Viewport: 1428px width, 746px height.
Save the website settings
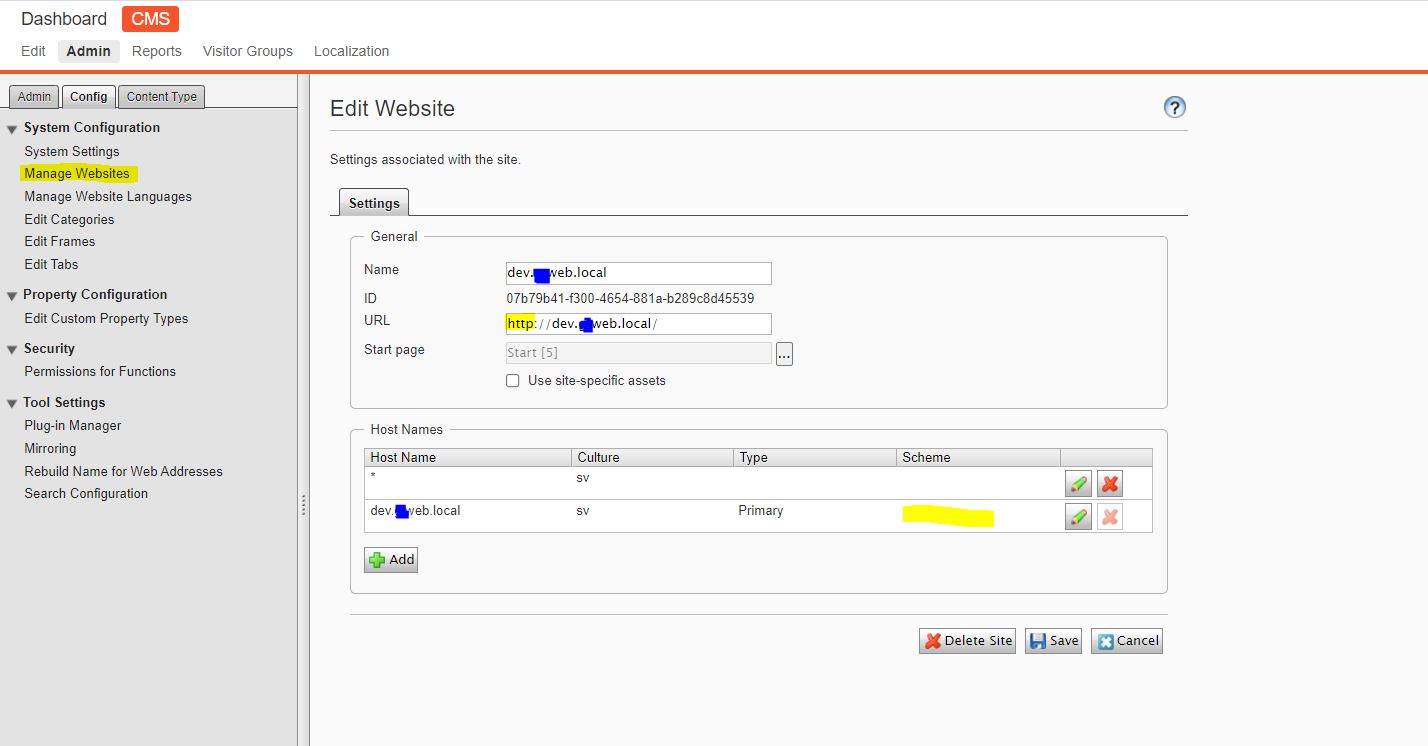[x=1053, y=641]
